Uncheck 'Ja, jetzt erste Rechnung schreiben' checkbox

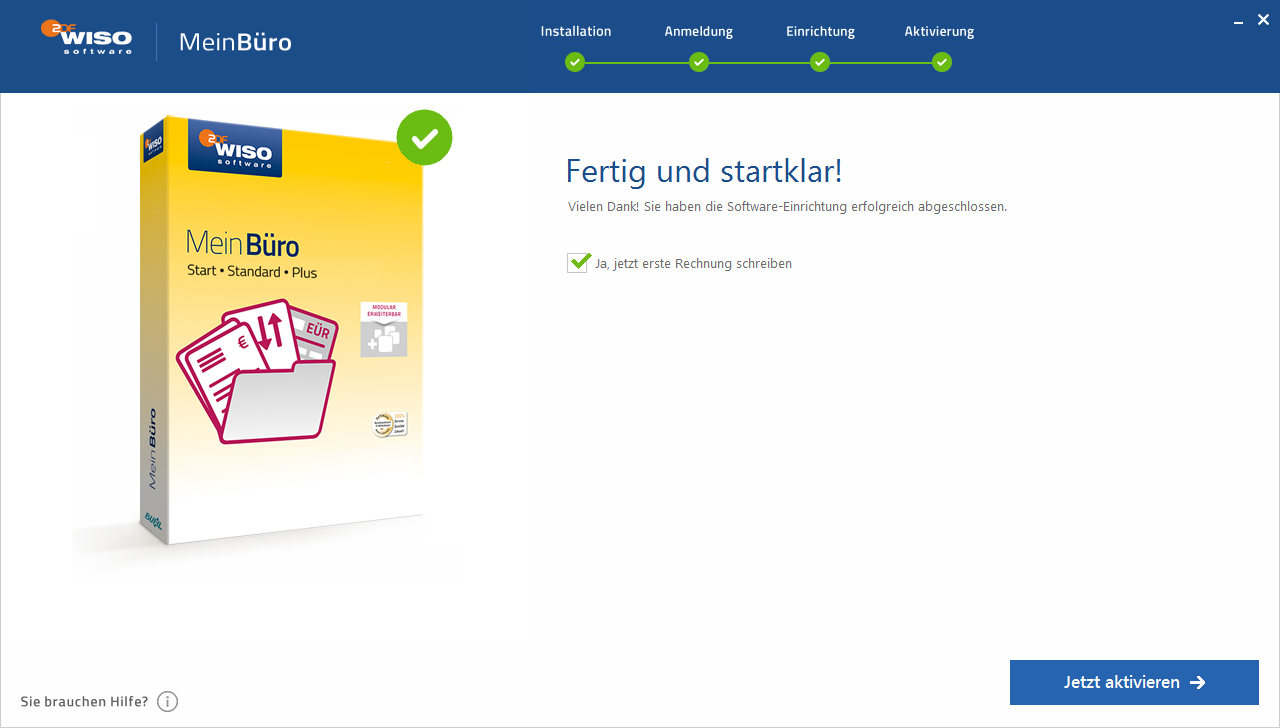[578, 263]
